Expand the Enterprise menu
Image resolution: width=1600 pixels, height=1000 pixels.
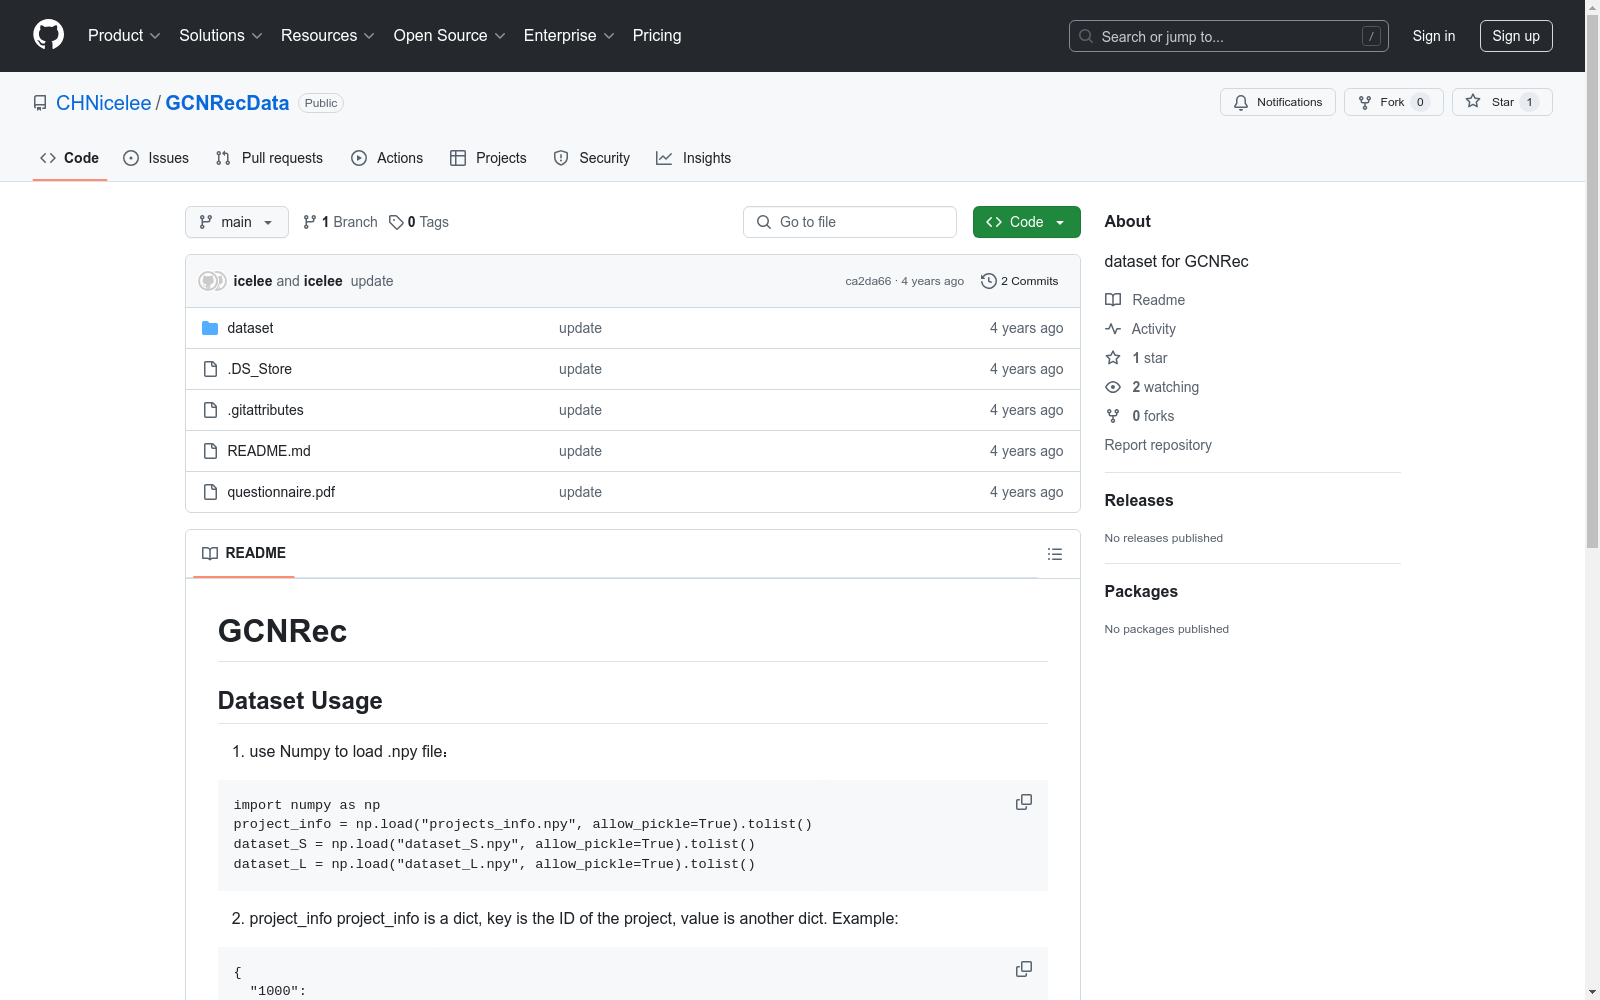pyautogui.click(x=570, y=36)
